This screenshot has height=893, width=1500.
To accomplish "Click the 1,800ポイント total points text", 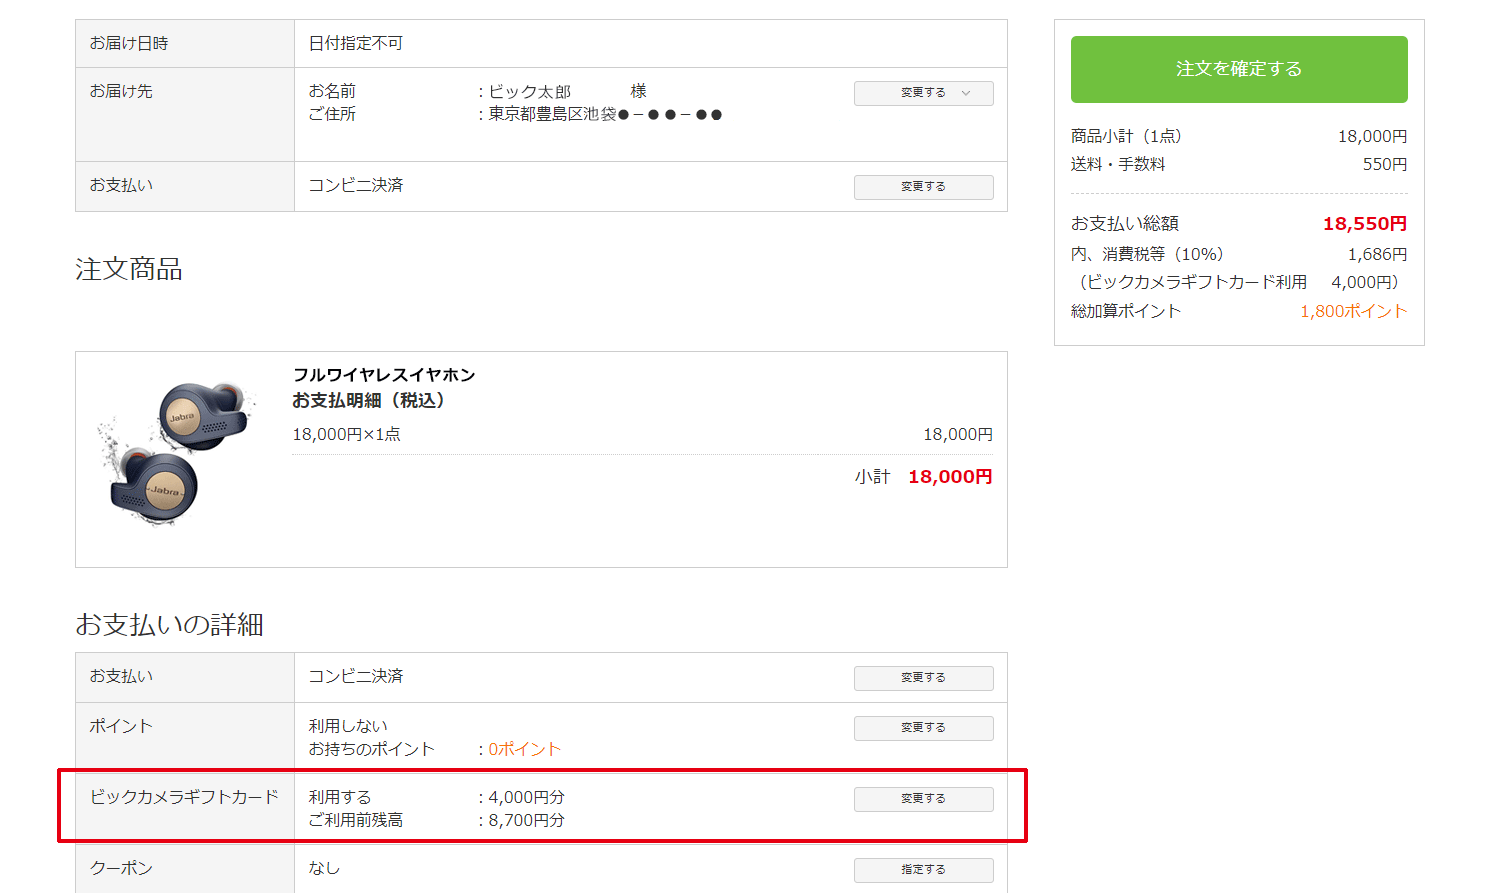I will pyautogui.click(x=1353, y=311).
